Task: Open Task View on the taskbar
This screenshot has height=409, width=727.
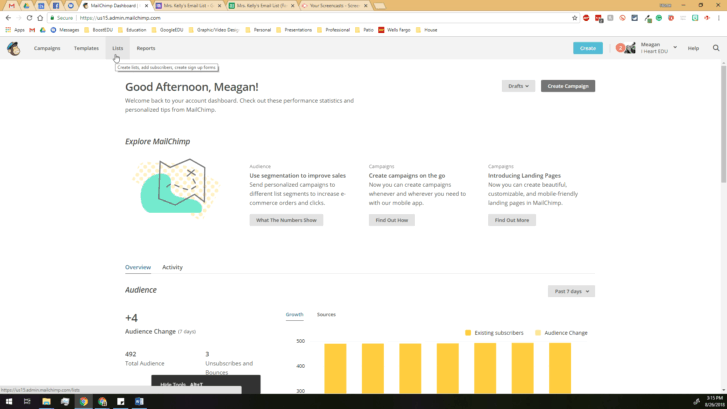Action: pyautogui.click(x=27, y=402)
